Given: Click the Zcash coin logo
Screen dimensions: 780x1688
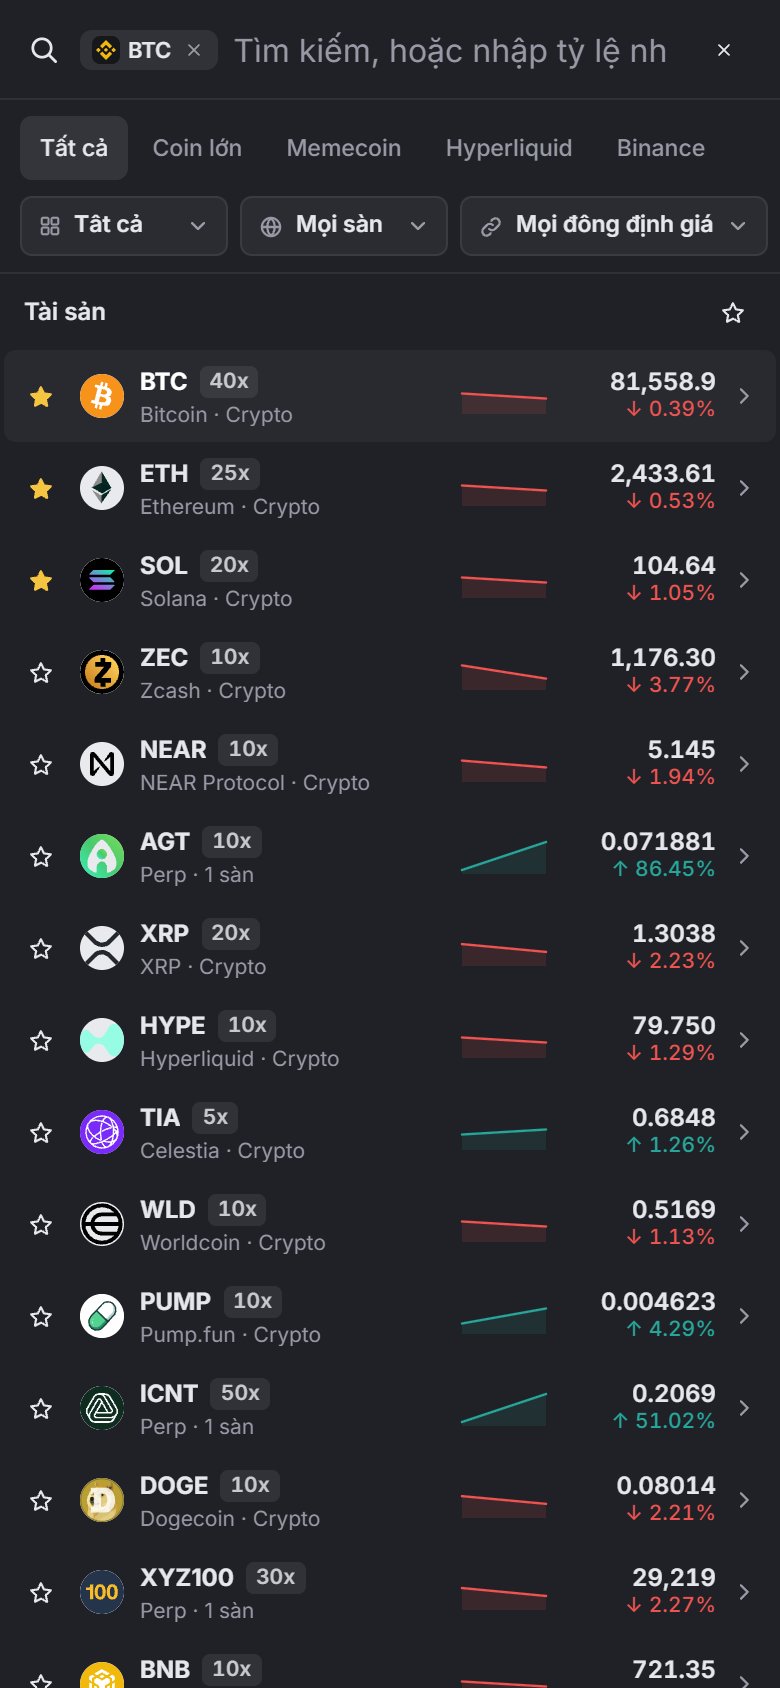Looking at the screenshot, I should [102, 672].
